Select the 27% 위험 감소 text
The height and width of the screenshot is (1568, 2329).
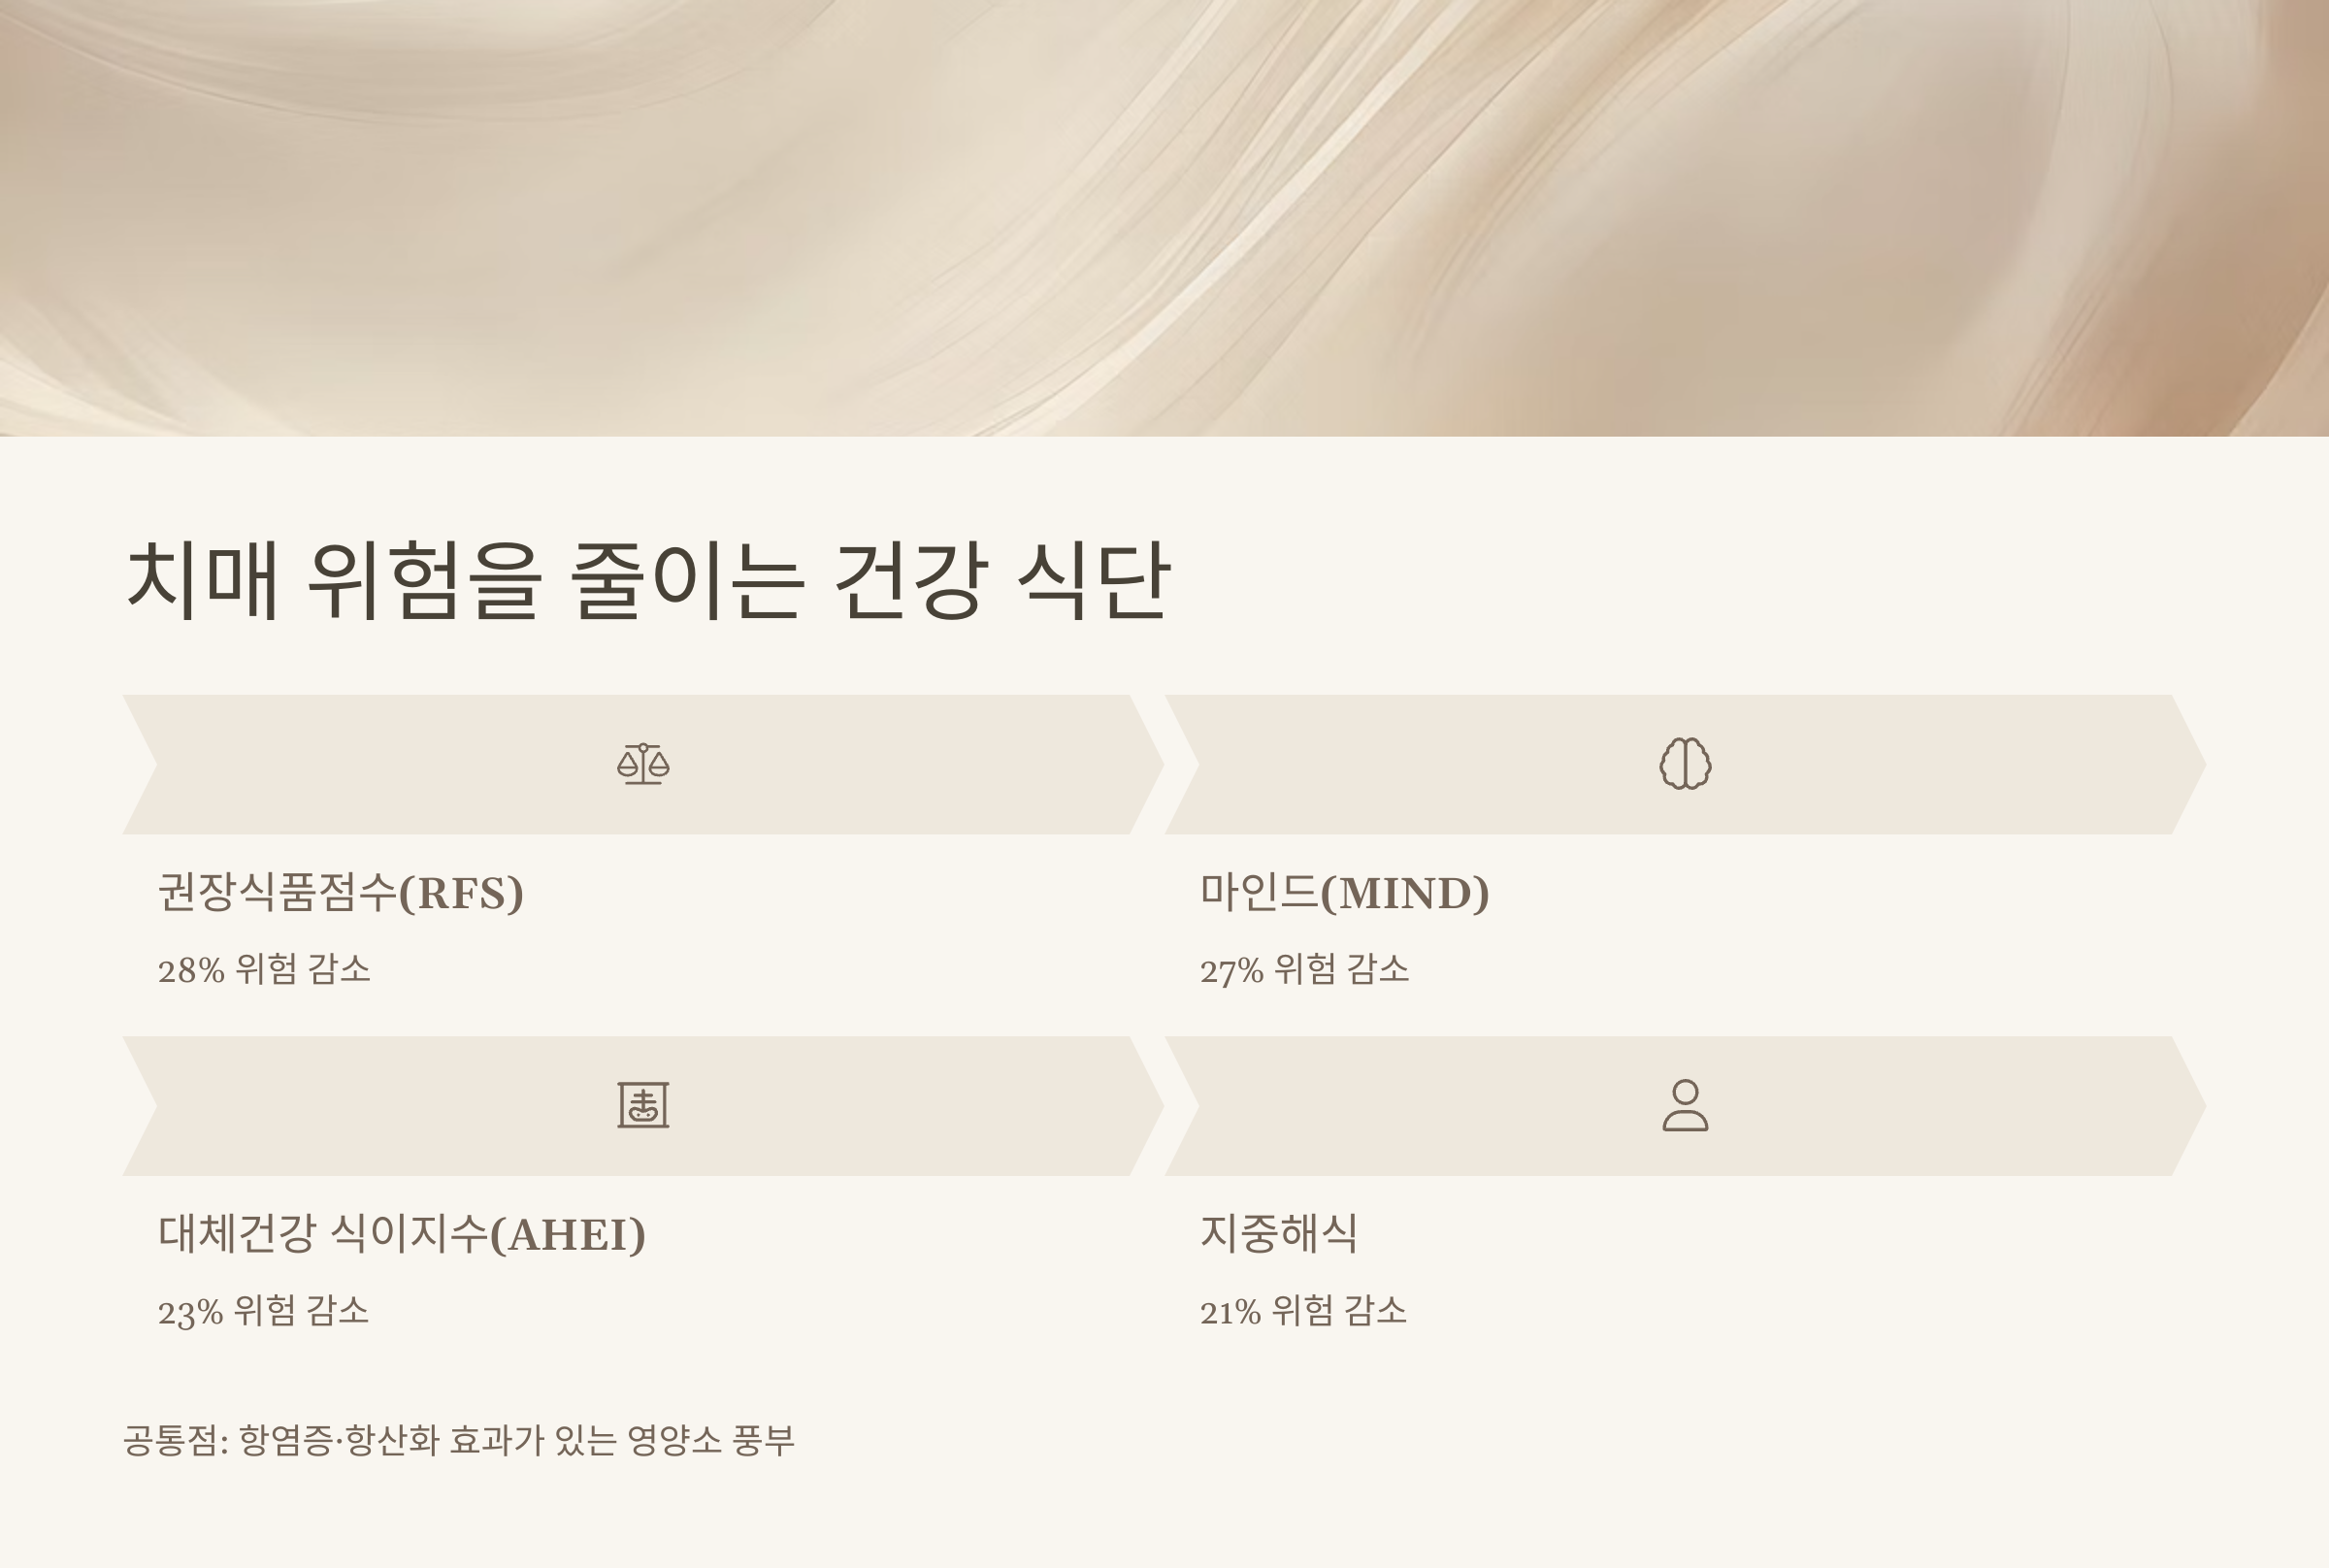click(1305, 969)
